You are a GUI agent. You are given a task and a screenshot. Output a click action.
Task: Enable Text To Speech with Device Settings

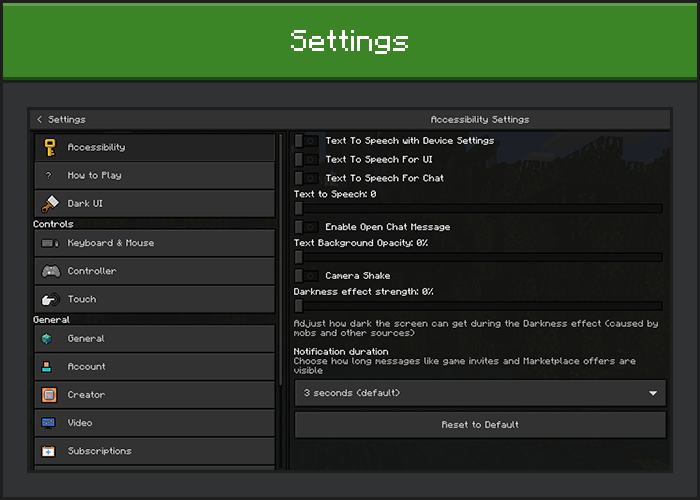307,141
